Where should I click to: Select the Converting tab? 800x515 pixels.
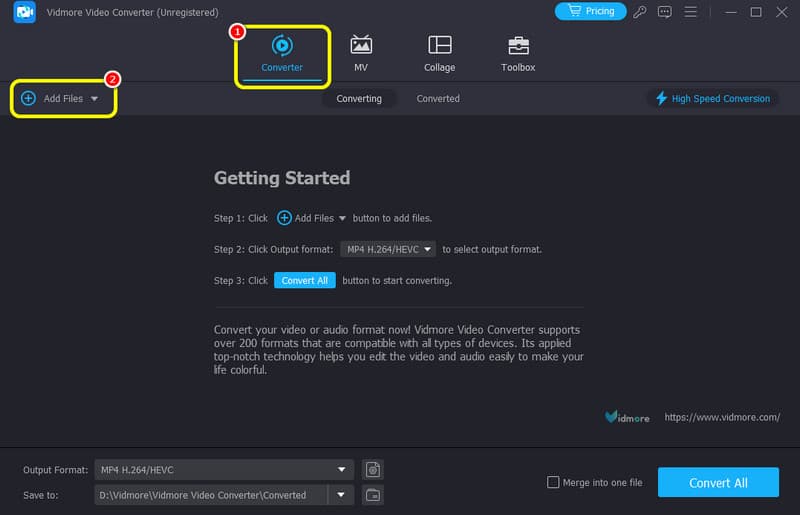[359, 99]
